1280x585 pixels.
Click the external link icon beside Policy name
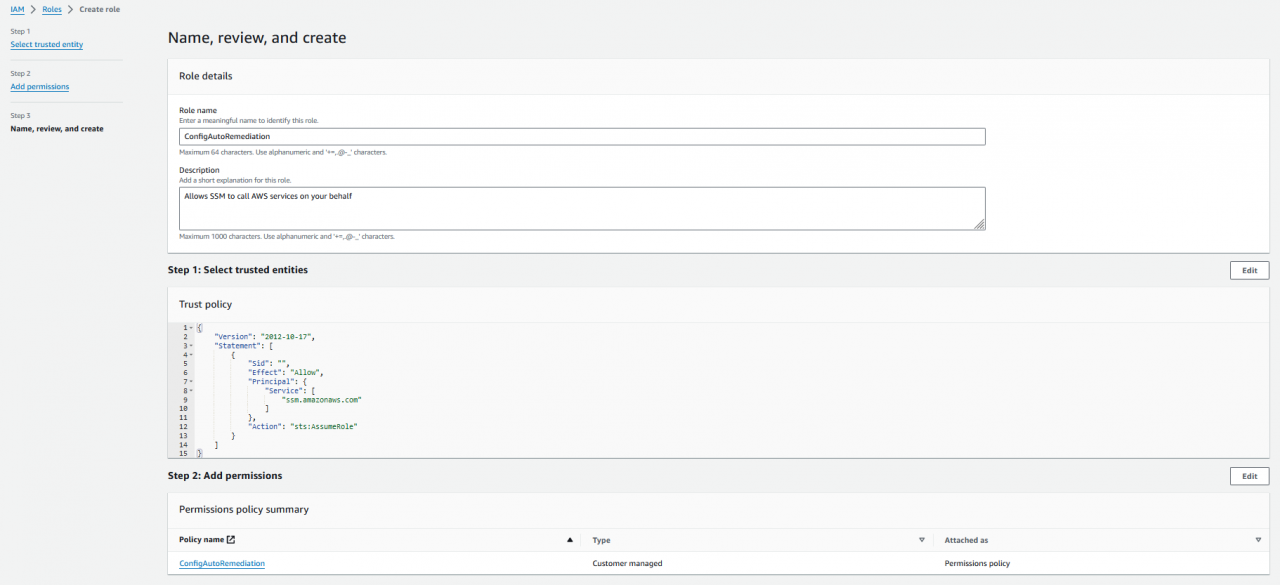click(231, 540)
